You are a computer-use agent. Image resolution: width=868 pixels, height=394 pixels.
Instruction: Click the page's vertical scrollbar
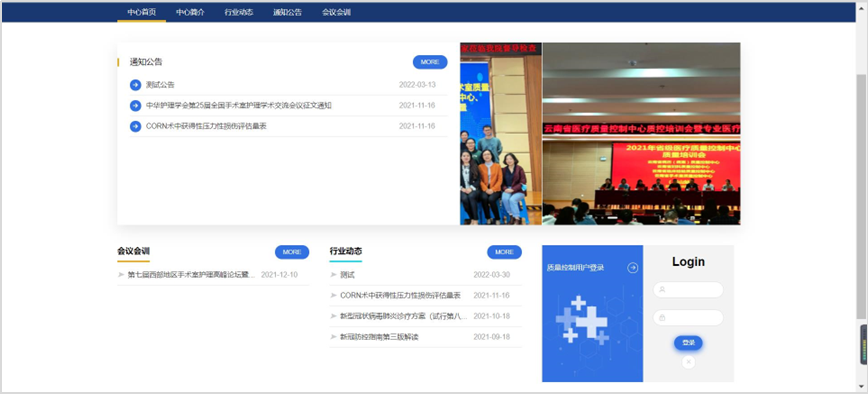click(x=861, y=196)
